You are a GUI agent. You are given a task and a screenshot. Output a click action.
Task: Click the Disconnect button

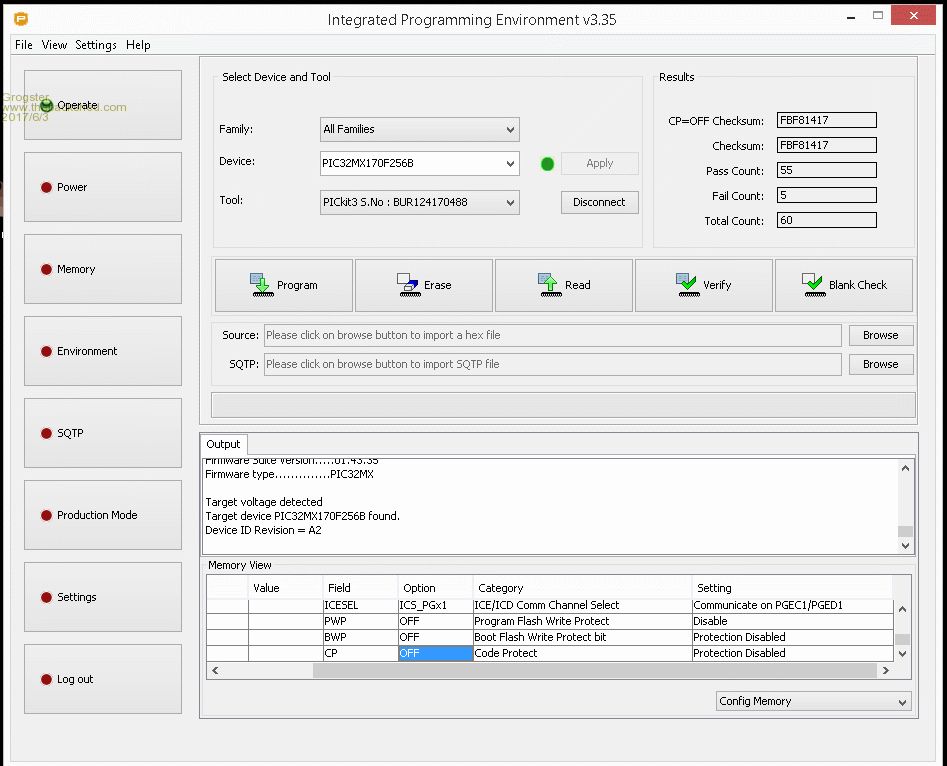click(x=599, y=202)
